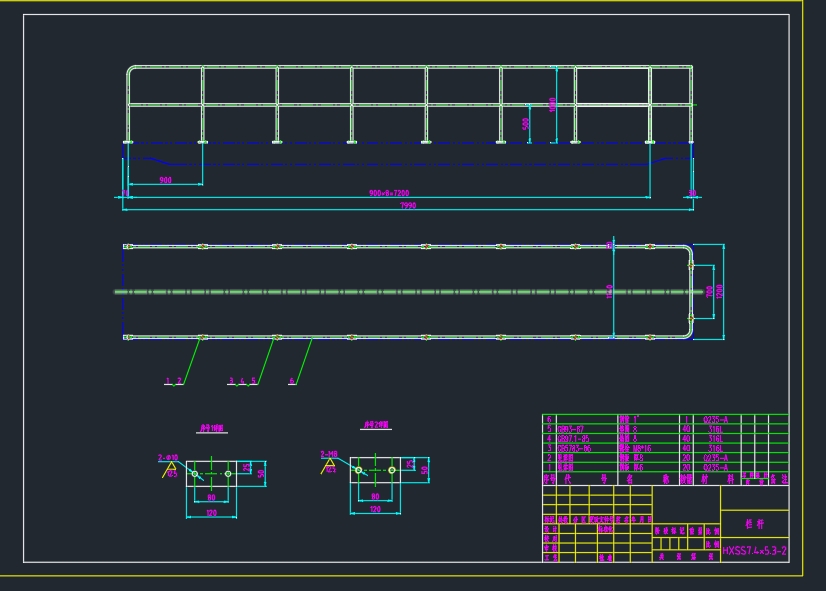This screenshot has height=591, width=826.
Task: Click the 50 height dimension in detail 1
Action: tap(261, 474)
